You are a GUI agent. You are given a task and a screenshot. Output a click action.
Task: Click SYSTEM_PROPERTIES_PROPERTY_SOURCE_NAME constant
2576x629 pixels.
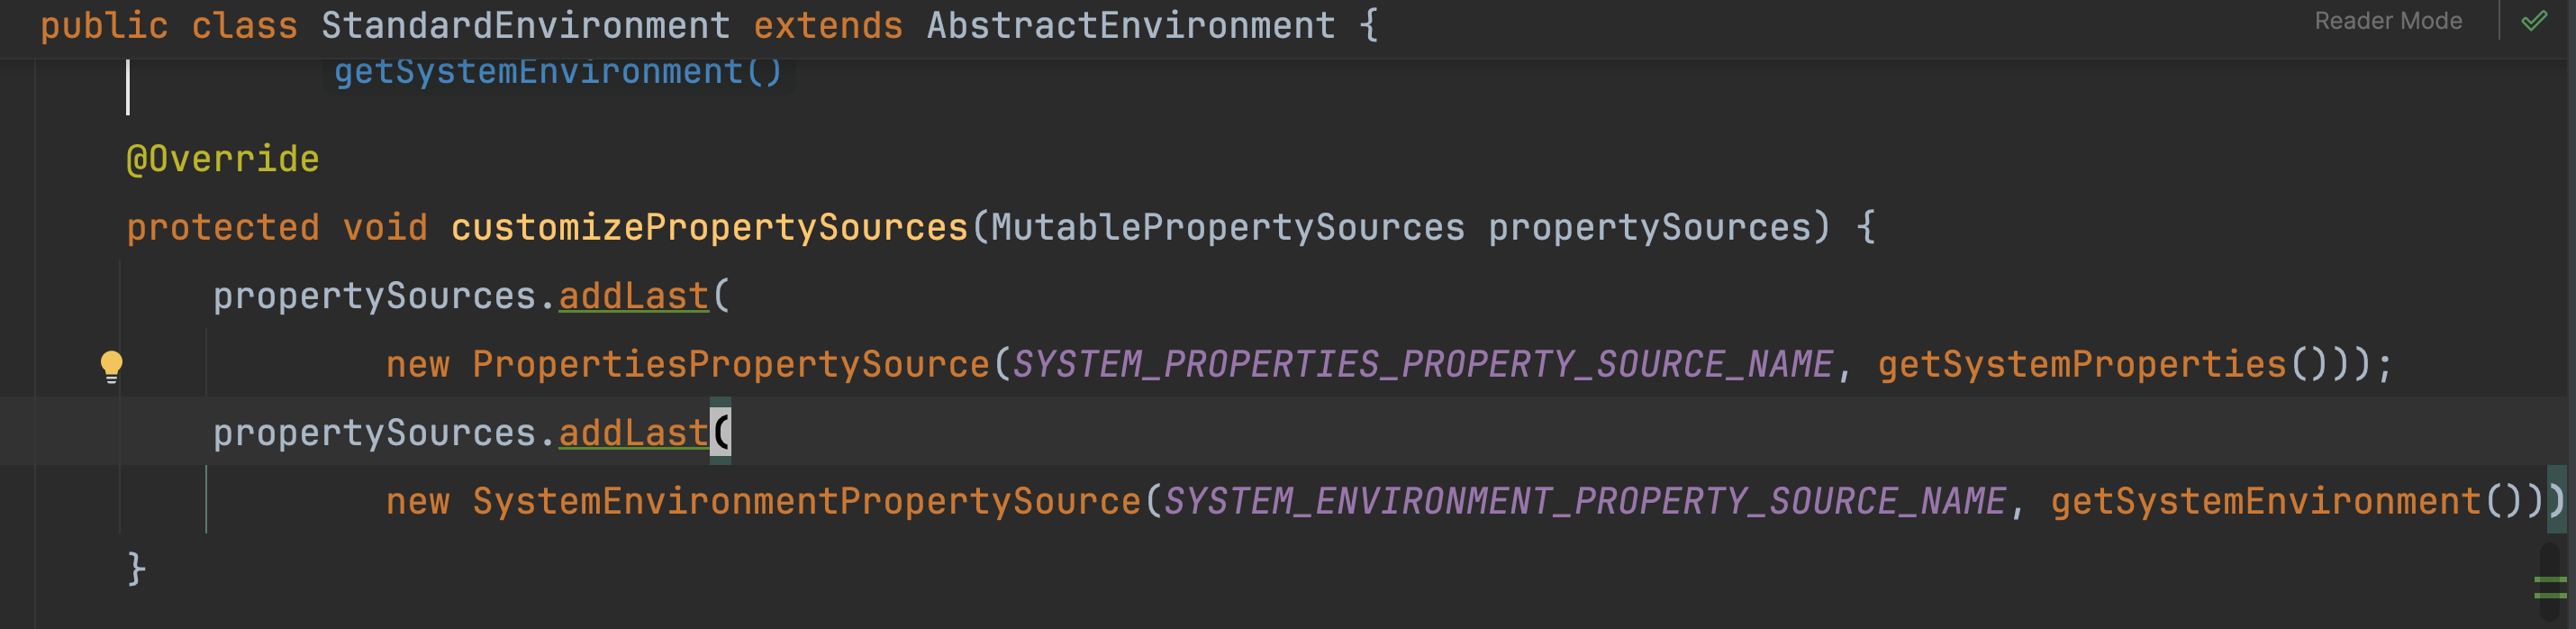(x=1423, y=365)
